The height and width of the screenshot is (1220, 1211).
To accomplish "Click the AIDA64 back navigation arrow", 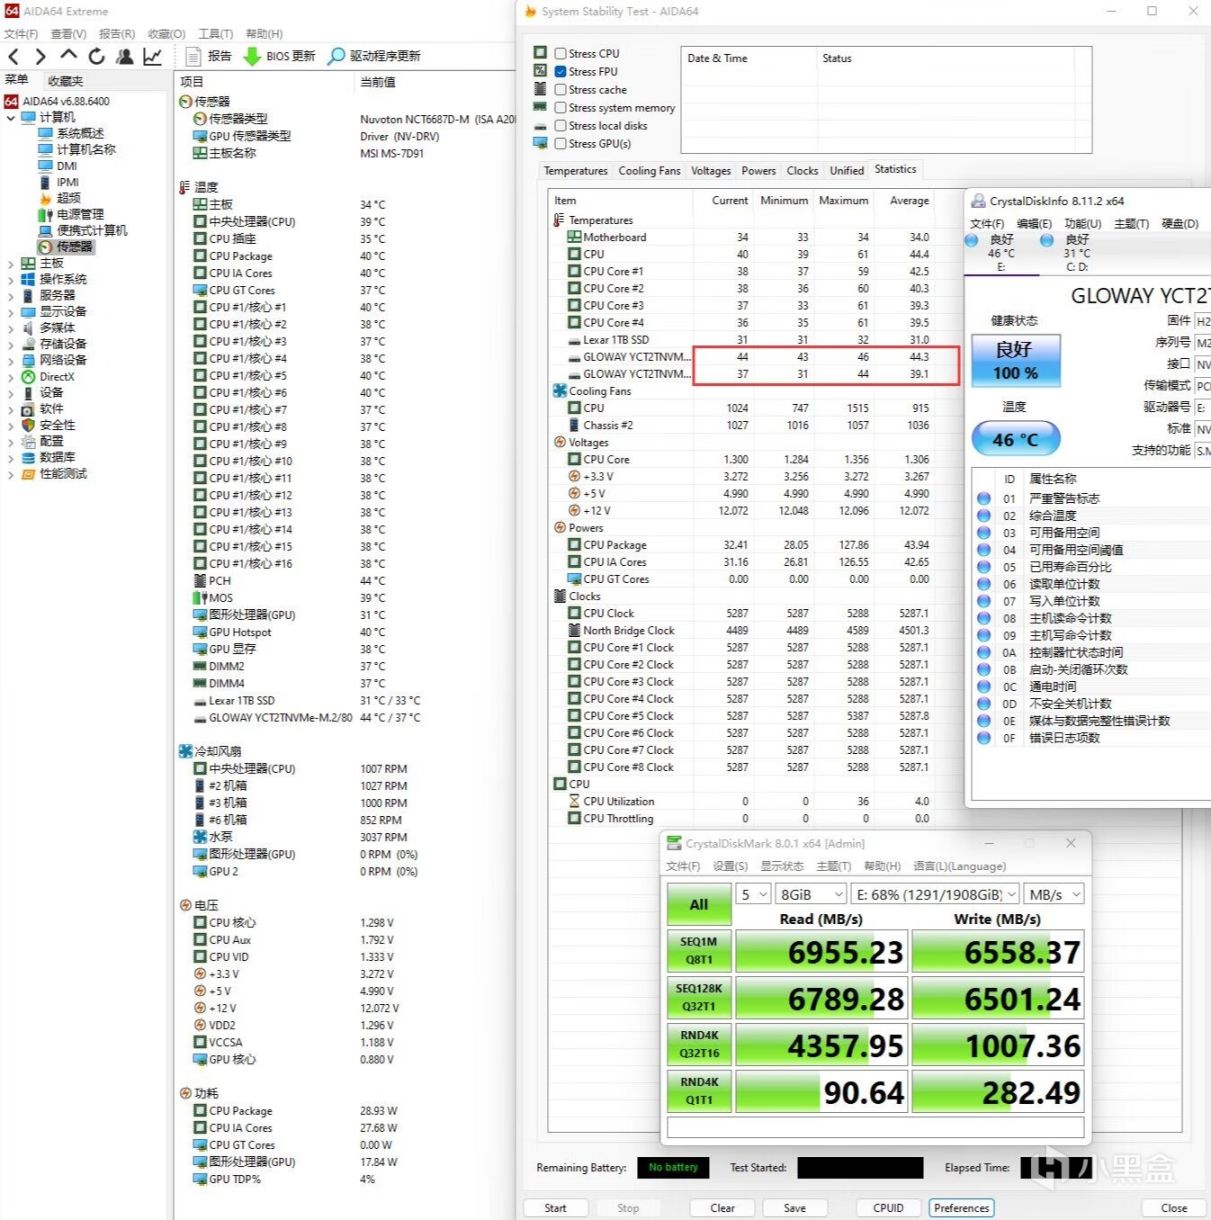I will pos(14,57).
